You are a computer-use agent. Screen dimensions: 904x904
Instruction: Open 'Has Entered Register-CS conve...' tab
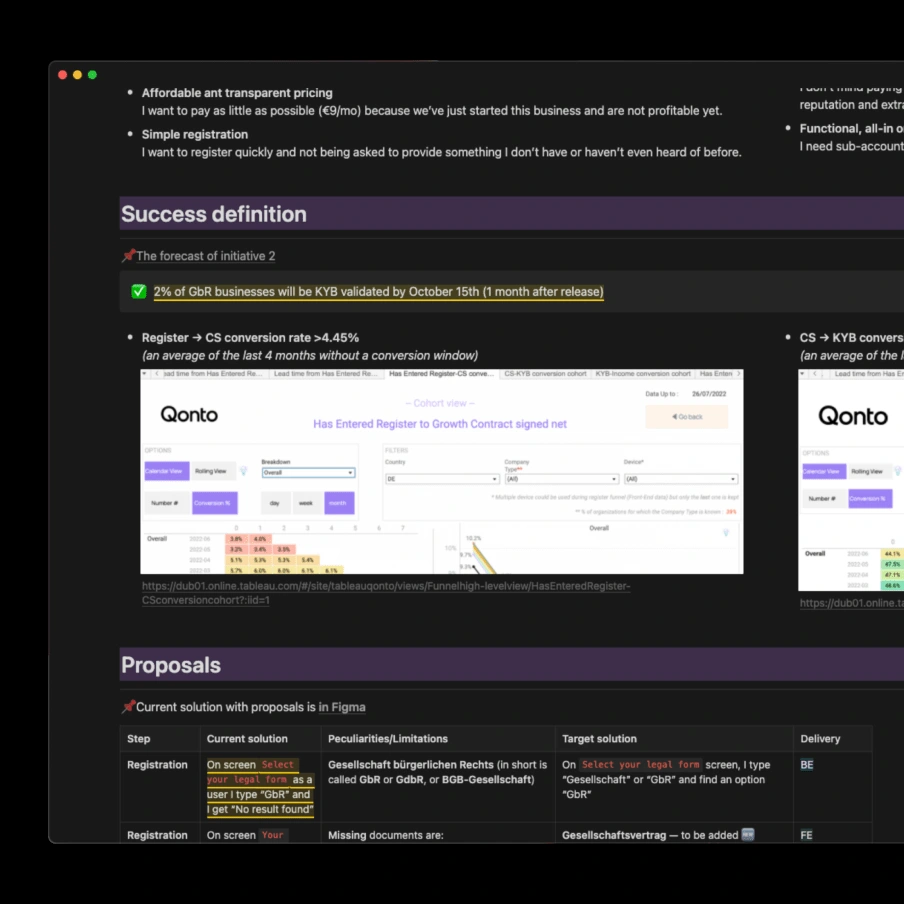point(442,374)
